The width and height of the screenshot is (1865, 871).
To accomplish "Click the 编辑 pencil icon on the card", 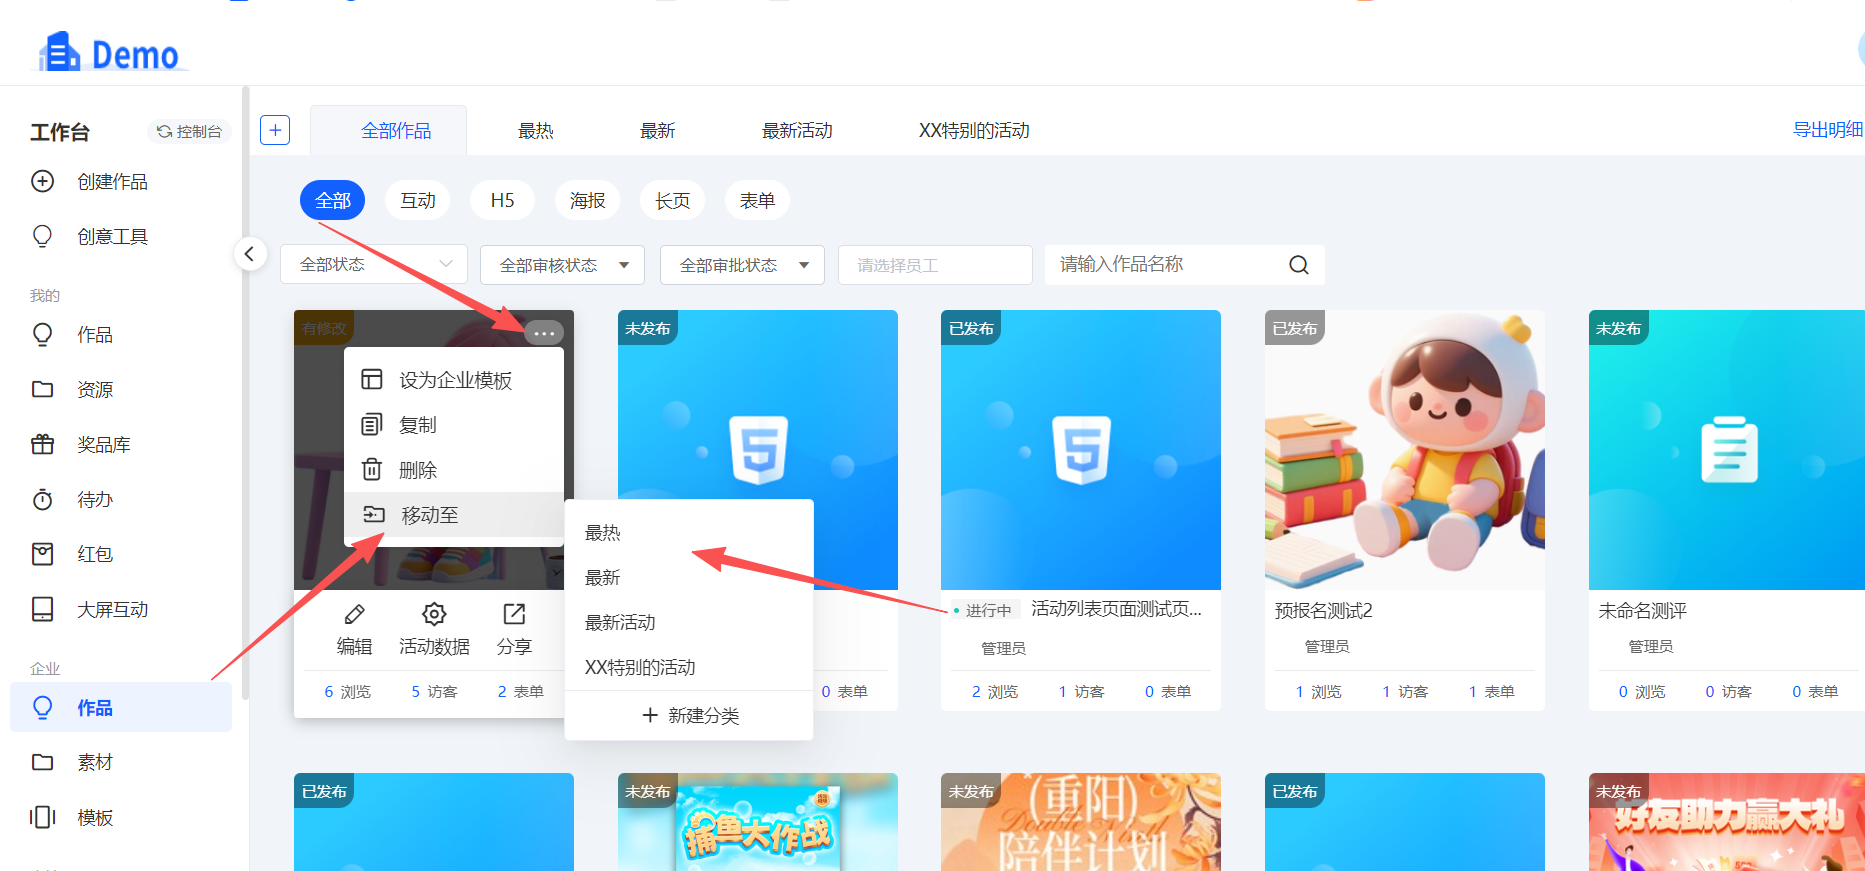I will pyautogui.click(x=354, y=614).
